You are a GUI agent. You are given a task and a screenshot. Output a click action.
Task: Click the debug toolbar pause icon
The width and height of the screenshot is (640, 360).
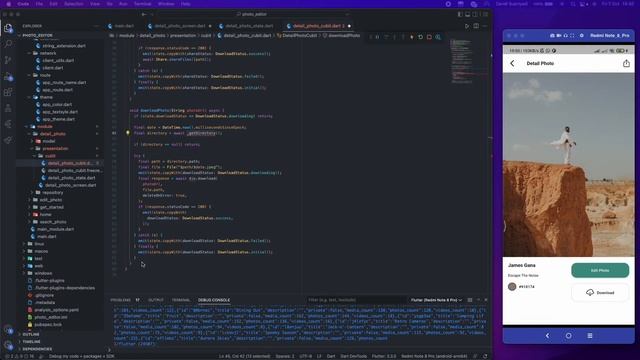(377, 37)
